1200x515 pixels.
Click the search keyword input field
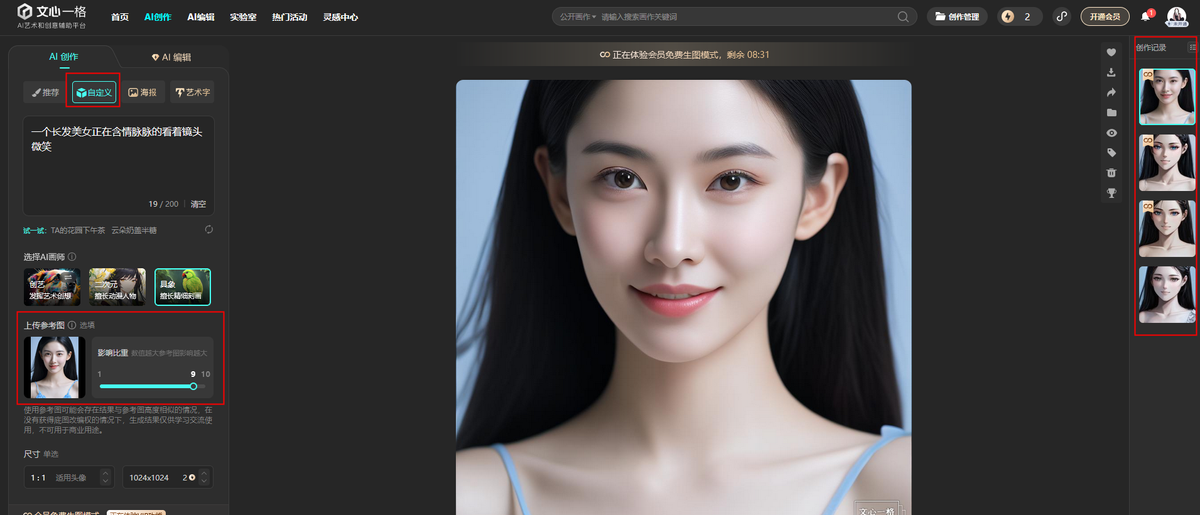click(745, 17)
